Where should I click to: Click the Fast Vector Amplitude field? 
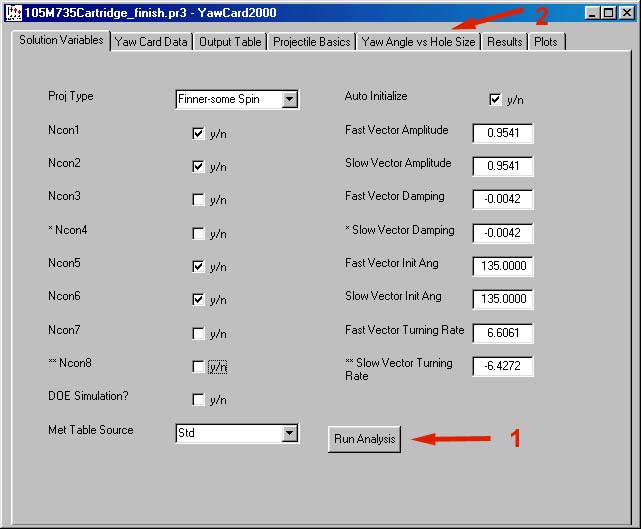pyautogui.click(x=502, y=134)
